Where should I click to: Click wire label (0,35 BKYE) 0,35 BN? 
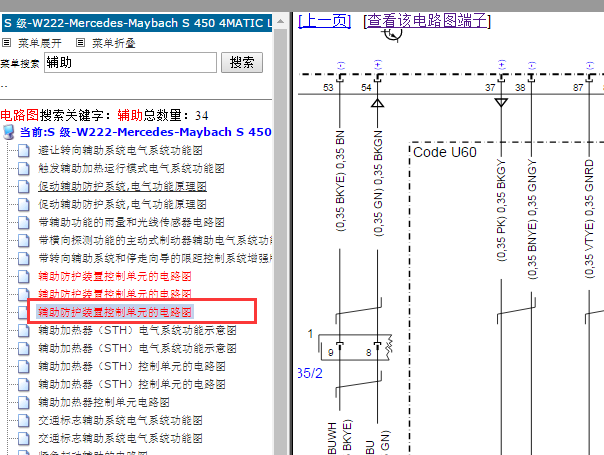340,181
